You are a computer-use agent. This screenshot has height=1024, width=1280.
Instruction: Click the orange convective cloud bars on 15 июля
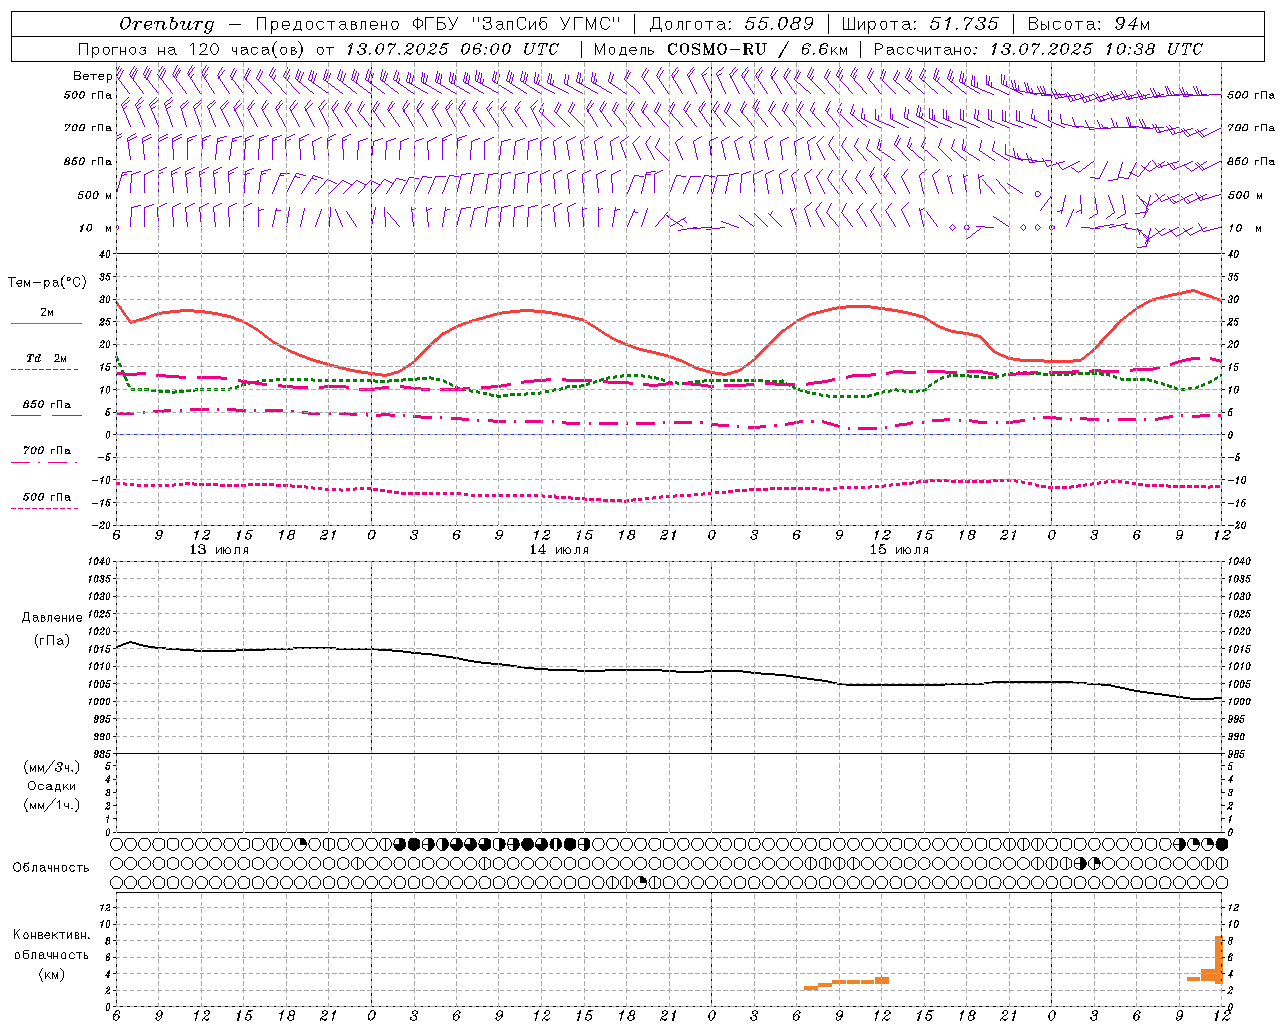(x=846, y=983)
